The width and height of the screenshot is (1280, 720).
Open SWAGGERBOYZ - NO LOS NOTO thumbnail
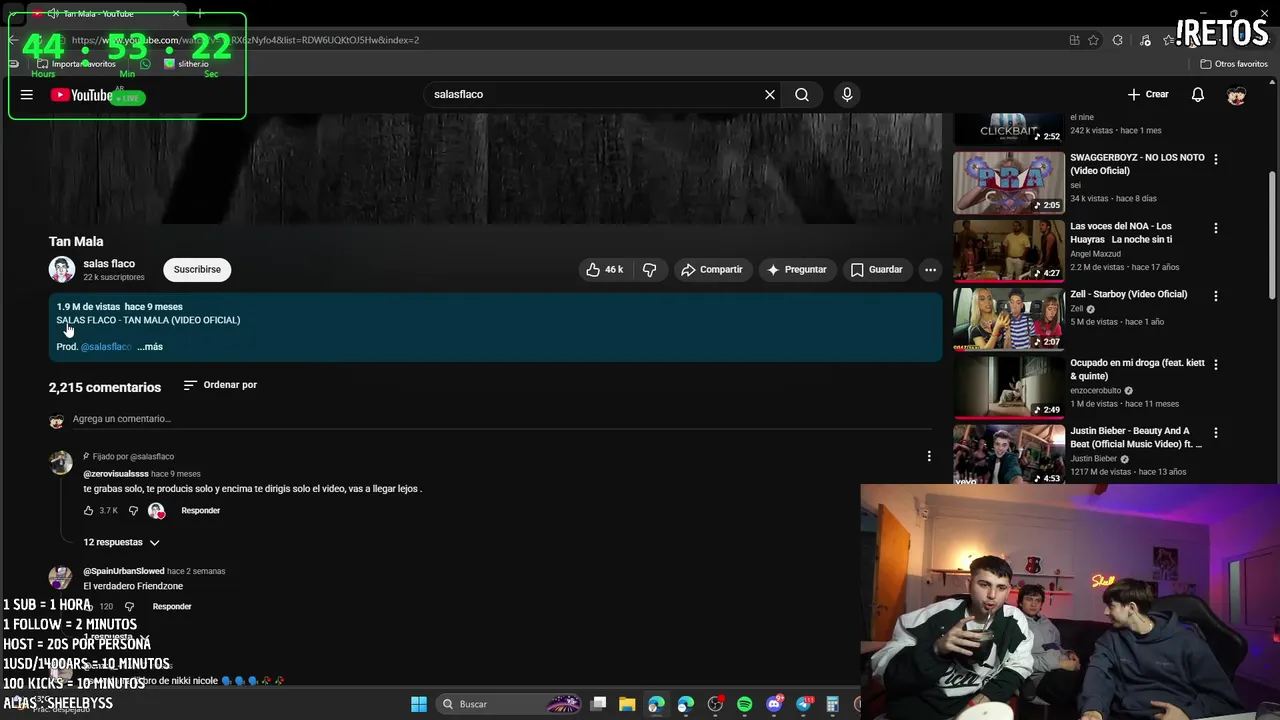[1008, 182]
